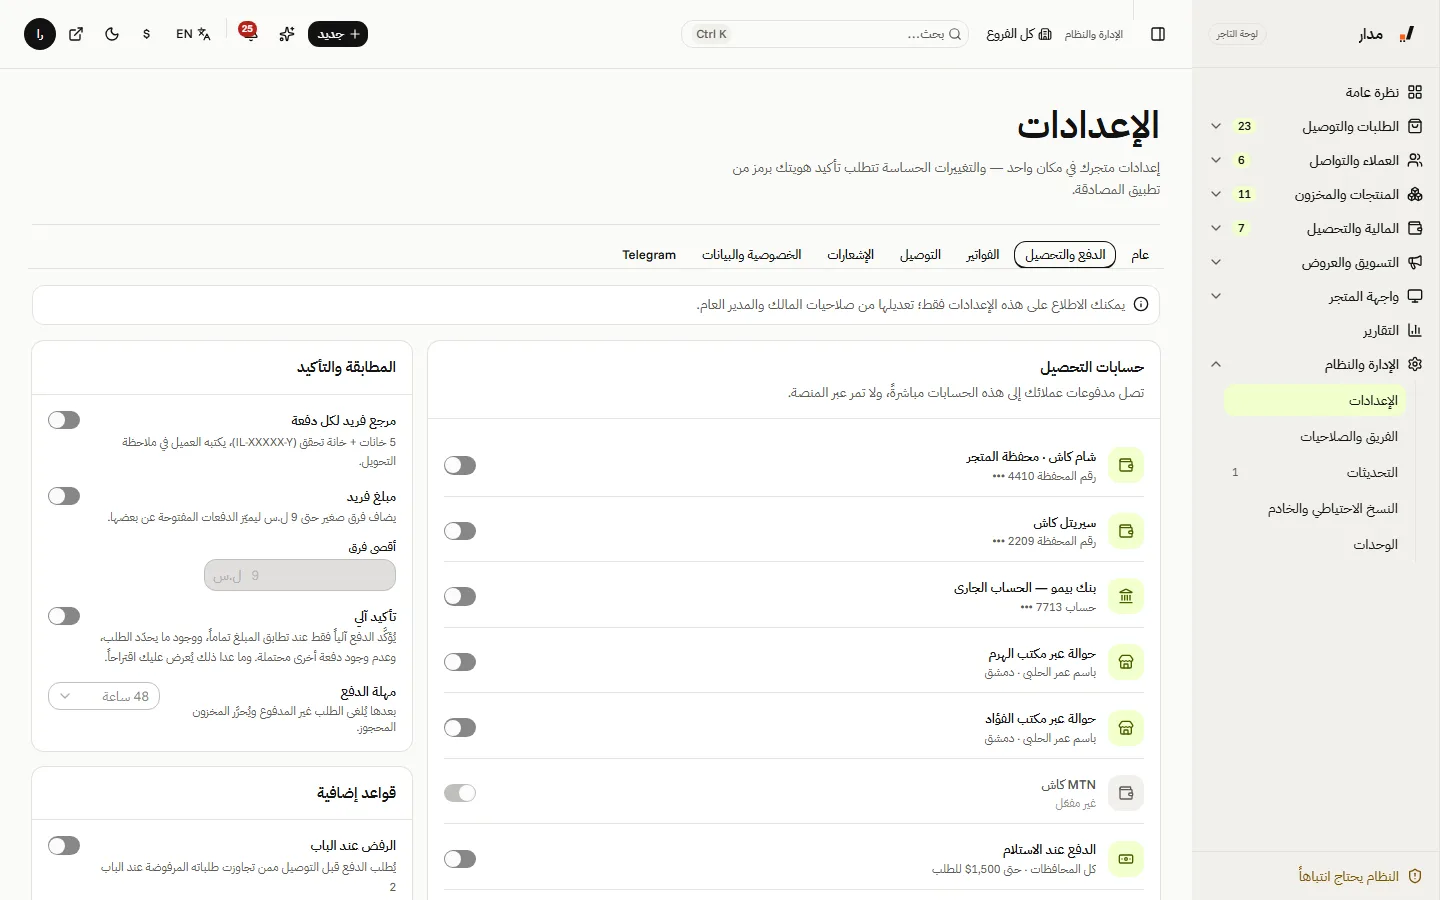Click the بنك بيمو bank icon
The height and width of the screenshot is (900, 1440).
click(x=1126, y=597)
